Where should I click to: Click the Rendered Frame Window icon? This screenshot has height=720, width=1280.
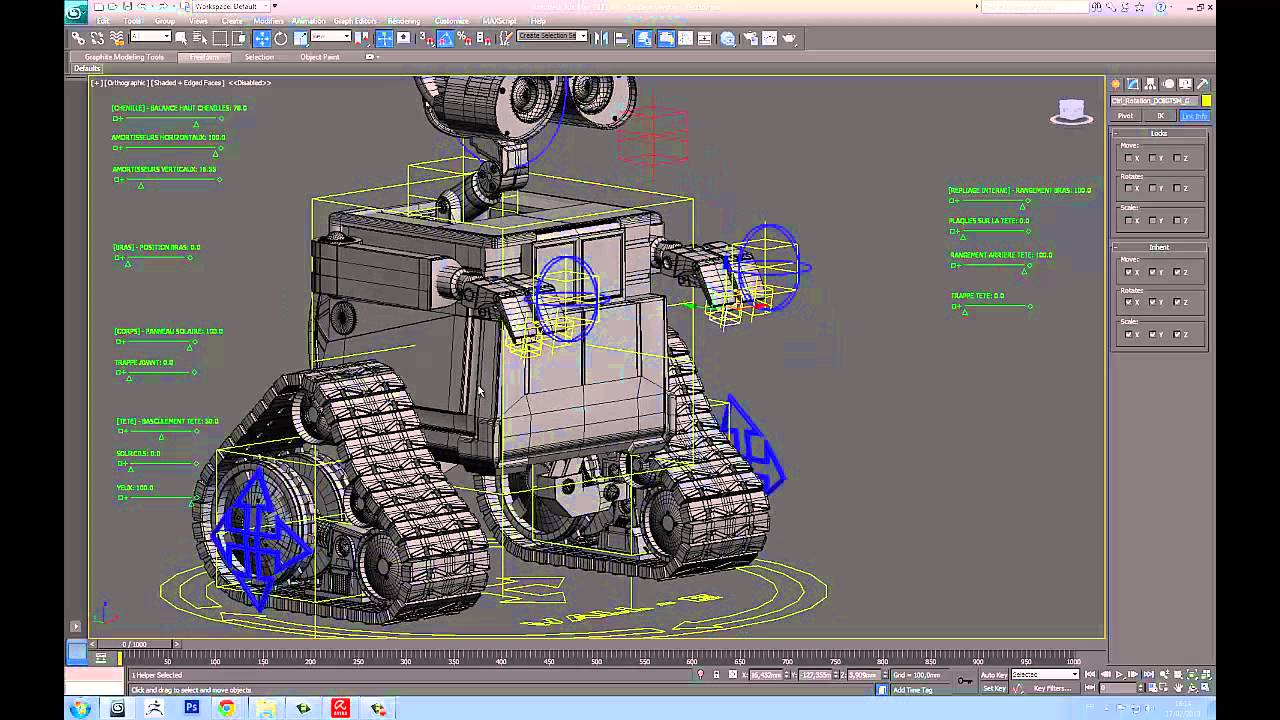[769, 38]
